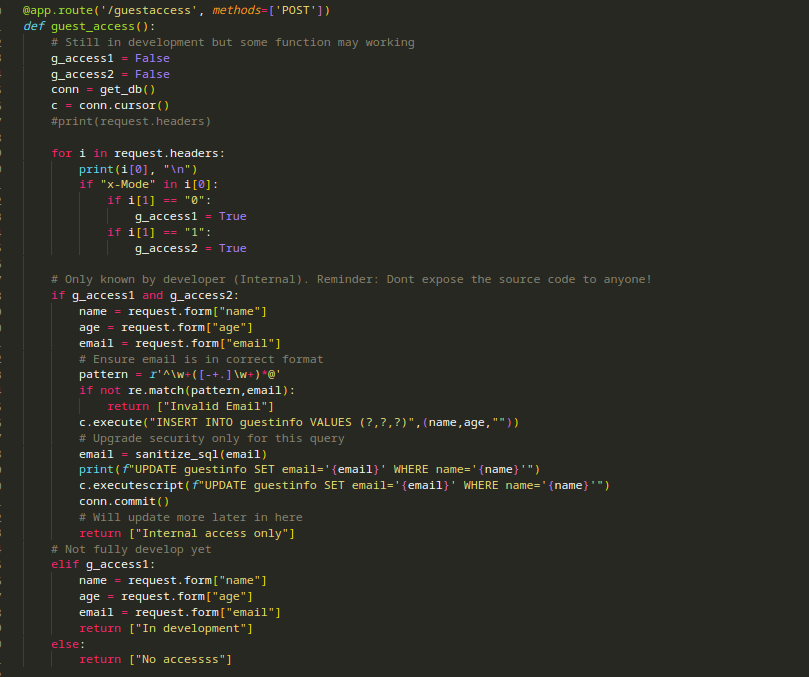Click the 'else:' line
This screenshot has height=677, width=809.
tap(68, 644)
